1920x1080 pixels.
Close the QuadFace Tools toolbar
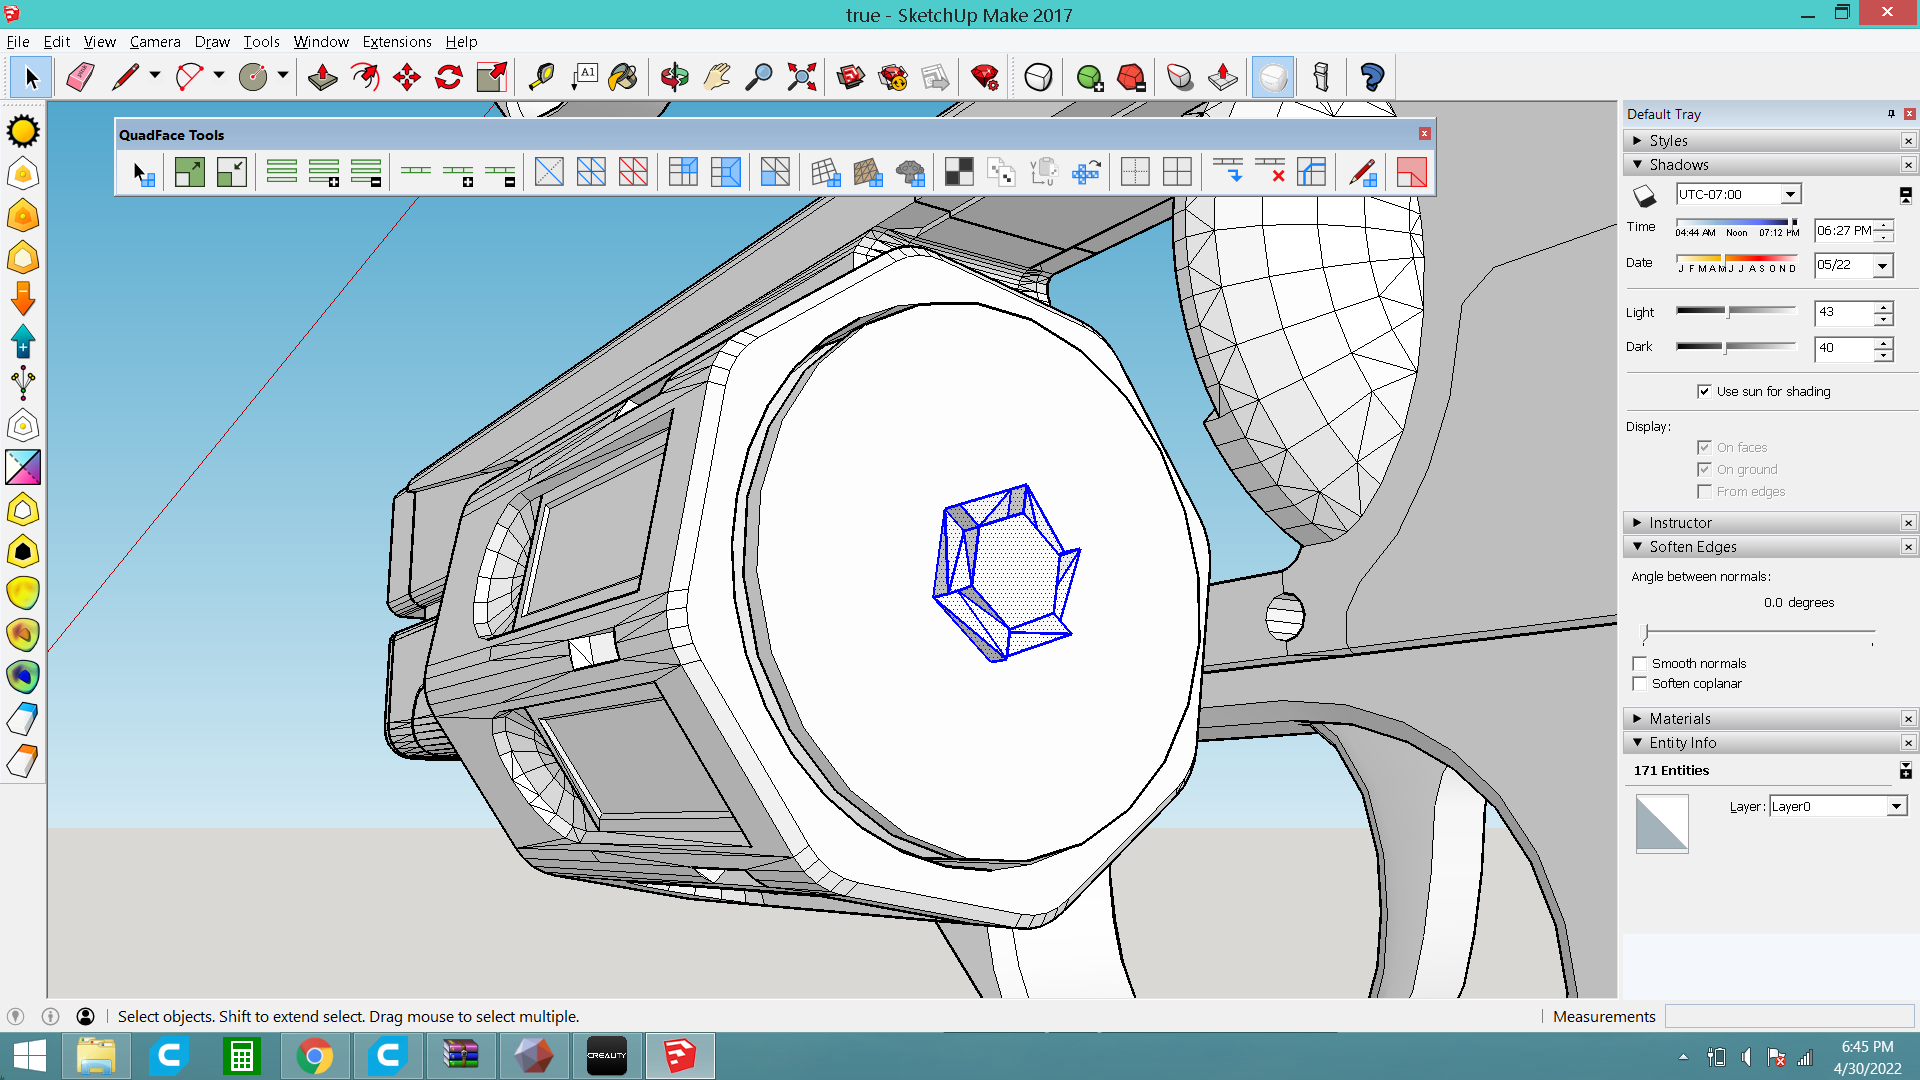tap(1425, 134)
